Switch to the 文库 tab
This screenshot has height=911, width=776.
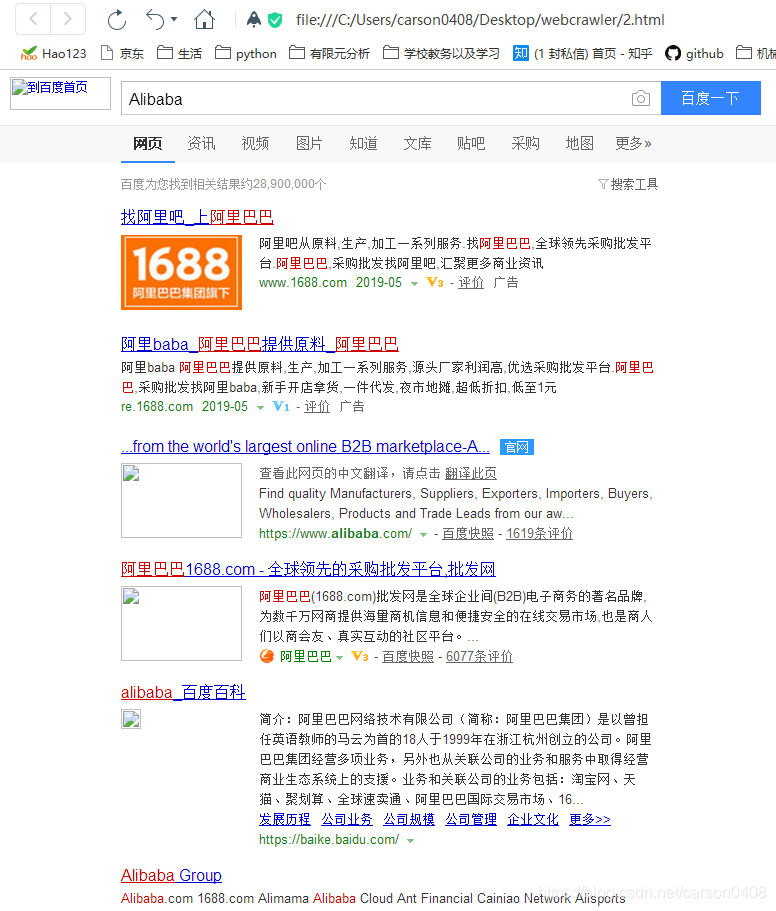pos(418,144)
